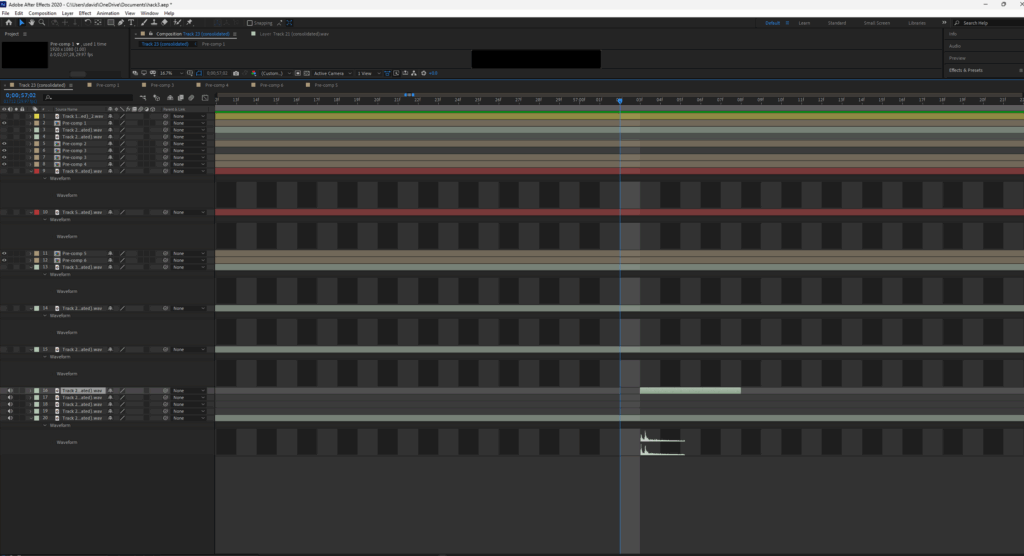Image resolution: width=1024 pixels, height=556 pixels.
Task: Open the Audio panel on right
Action: click(955, 46)
